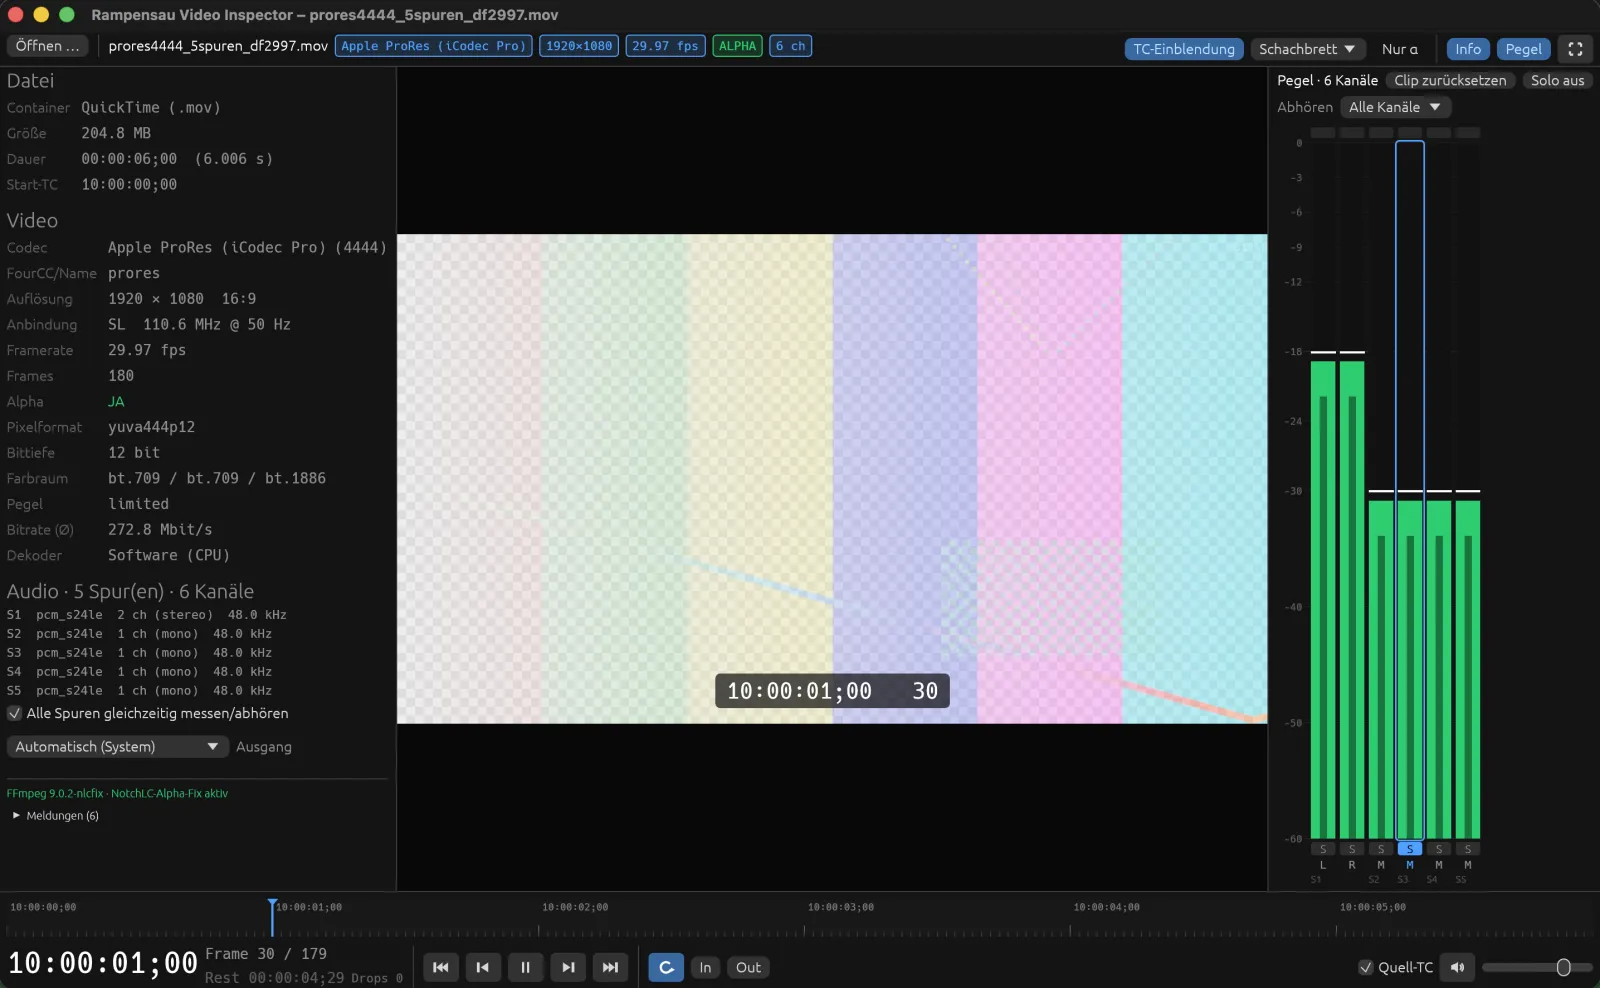Solo the L channel of S1
Image resolution: width=1600 pixels, height=988 pixels.
click(1323, 849)
